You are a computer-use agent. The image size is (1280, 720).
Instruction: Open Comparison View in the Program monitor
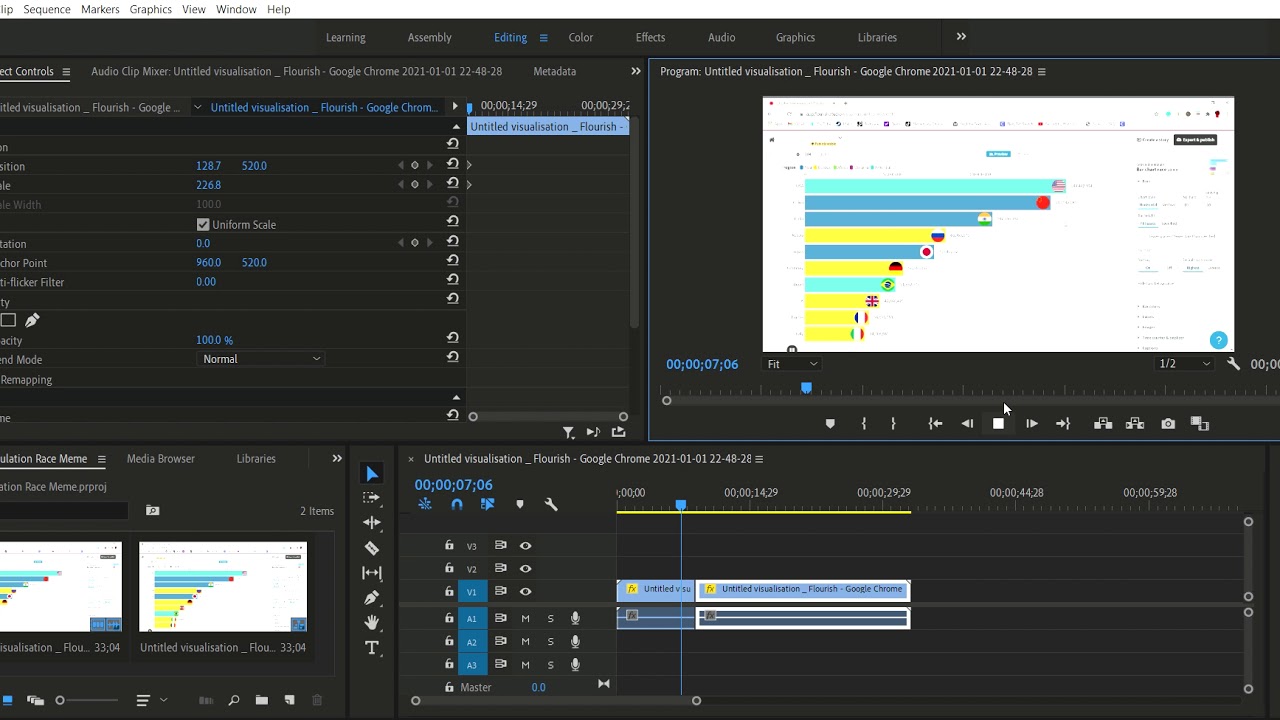1200,424
